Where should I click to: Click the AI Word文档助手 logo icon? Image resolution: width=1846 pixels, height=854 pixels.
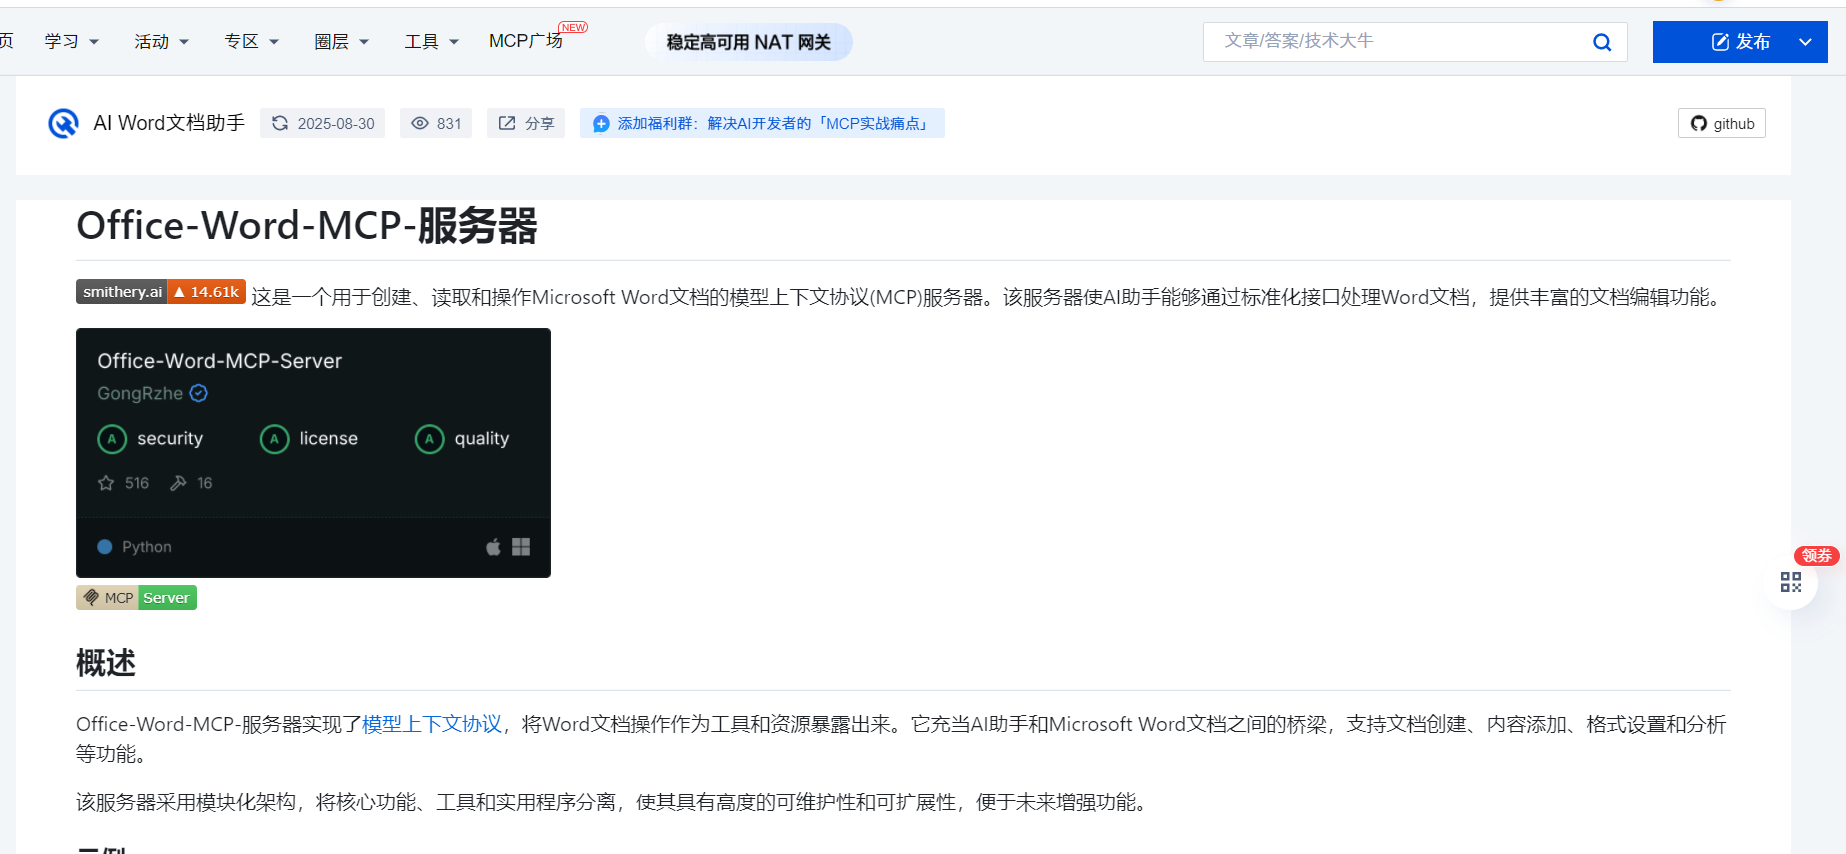(x=63, y=123)
